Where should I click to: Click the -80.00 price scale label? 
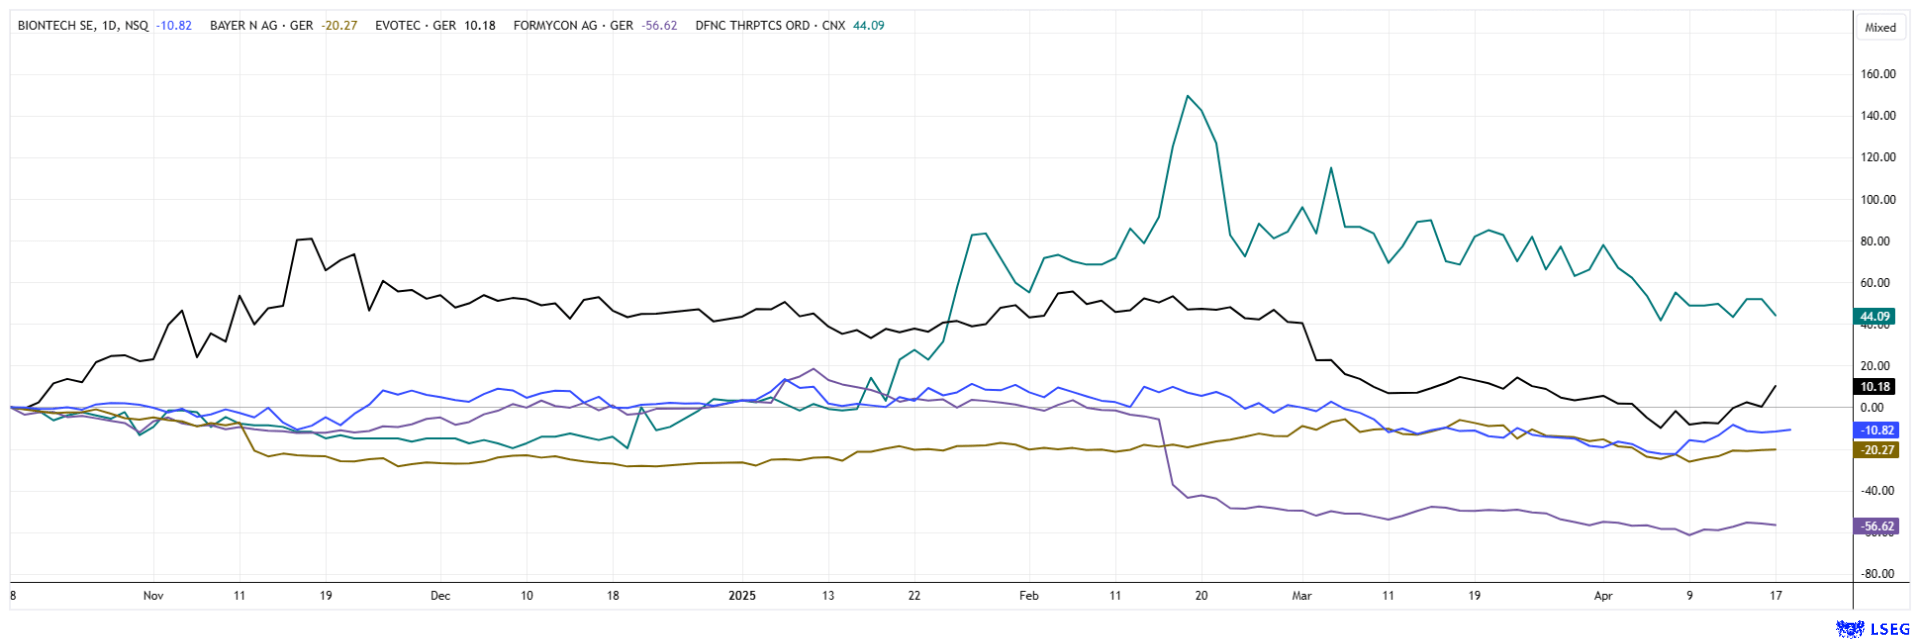coord(1877,574)
